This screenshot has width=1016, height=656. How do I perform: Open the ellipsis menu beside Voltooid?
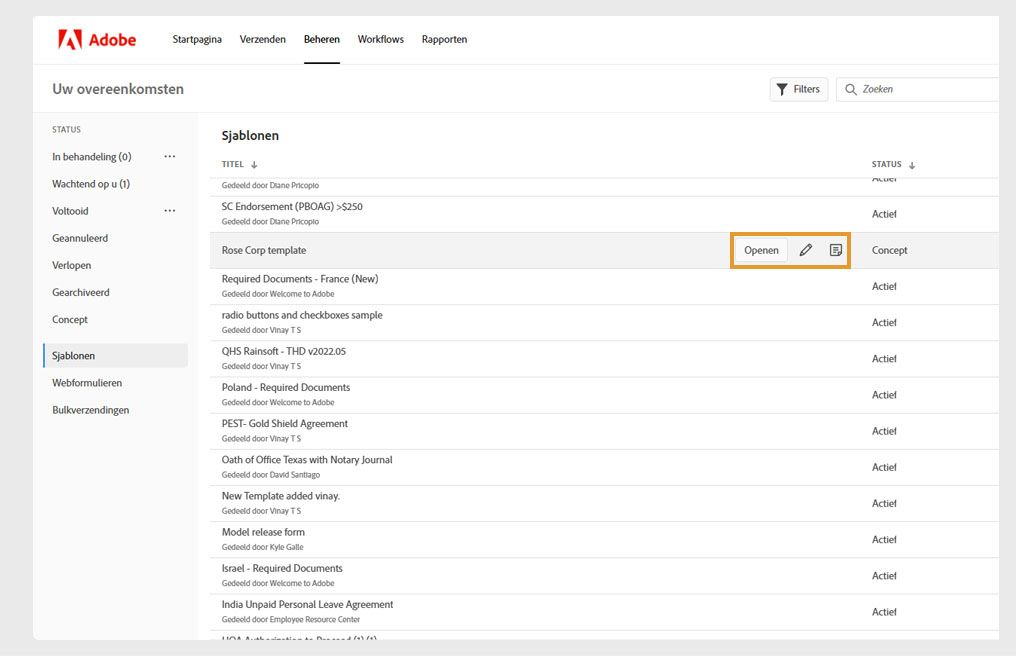coord(170,211)
